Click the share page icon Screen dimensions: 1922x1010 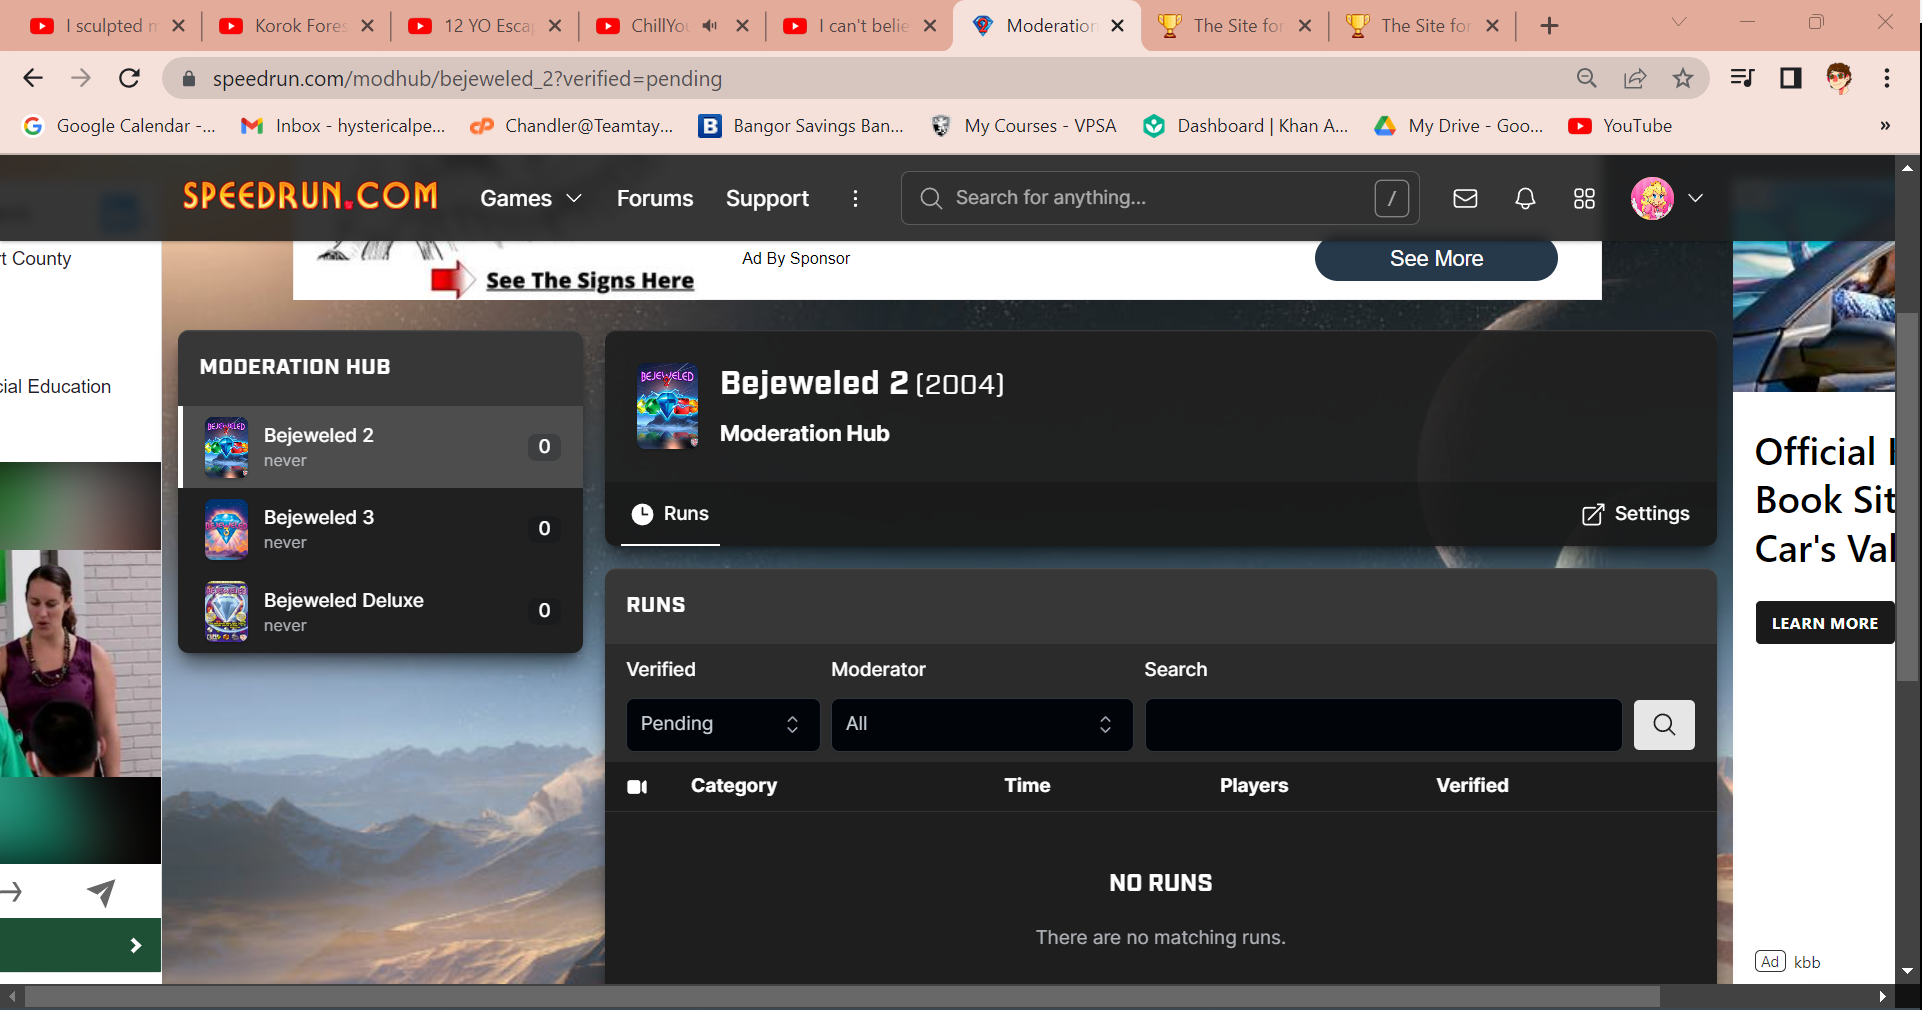[1635, 78]
